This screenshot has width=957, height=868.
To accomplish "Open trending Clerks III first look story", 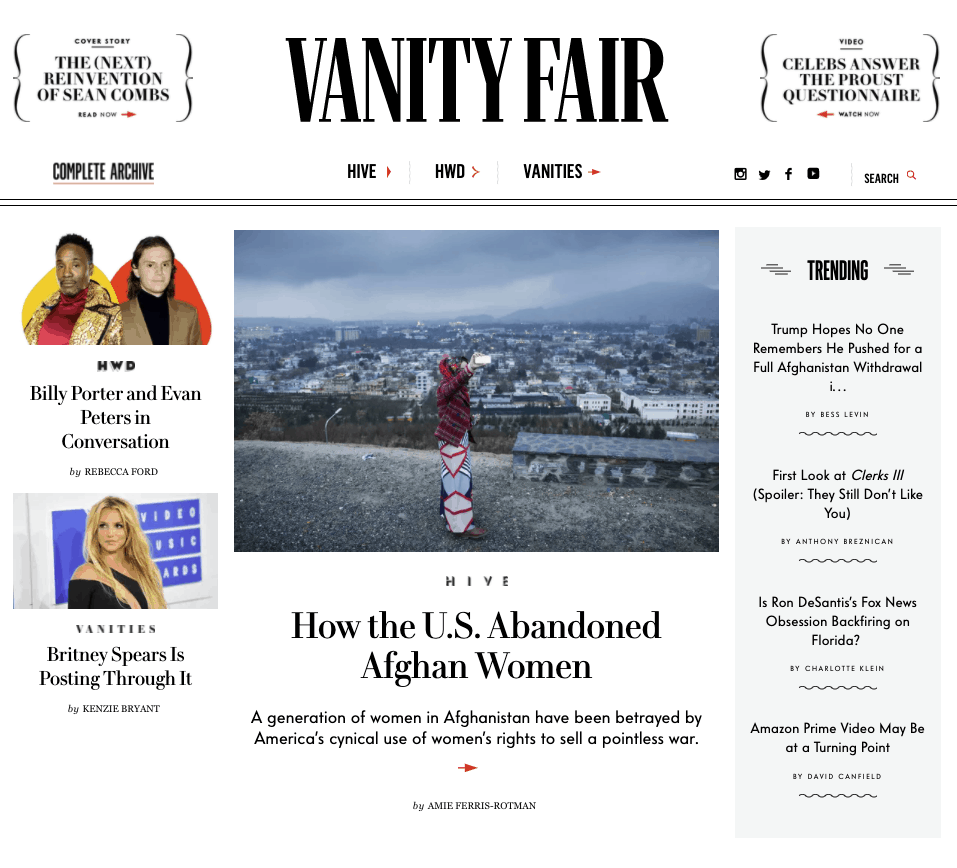I will tap(837, 494).
